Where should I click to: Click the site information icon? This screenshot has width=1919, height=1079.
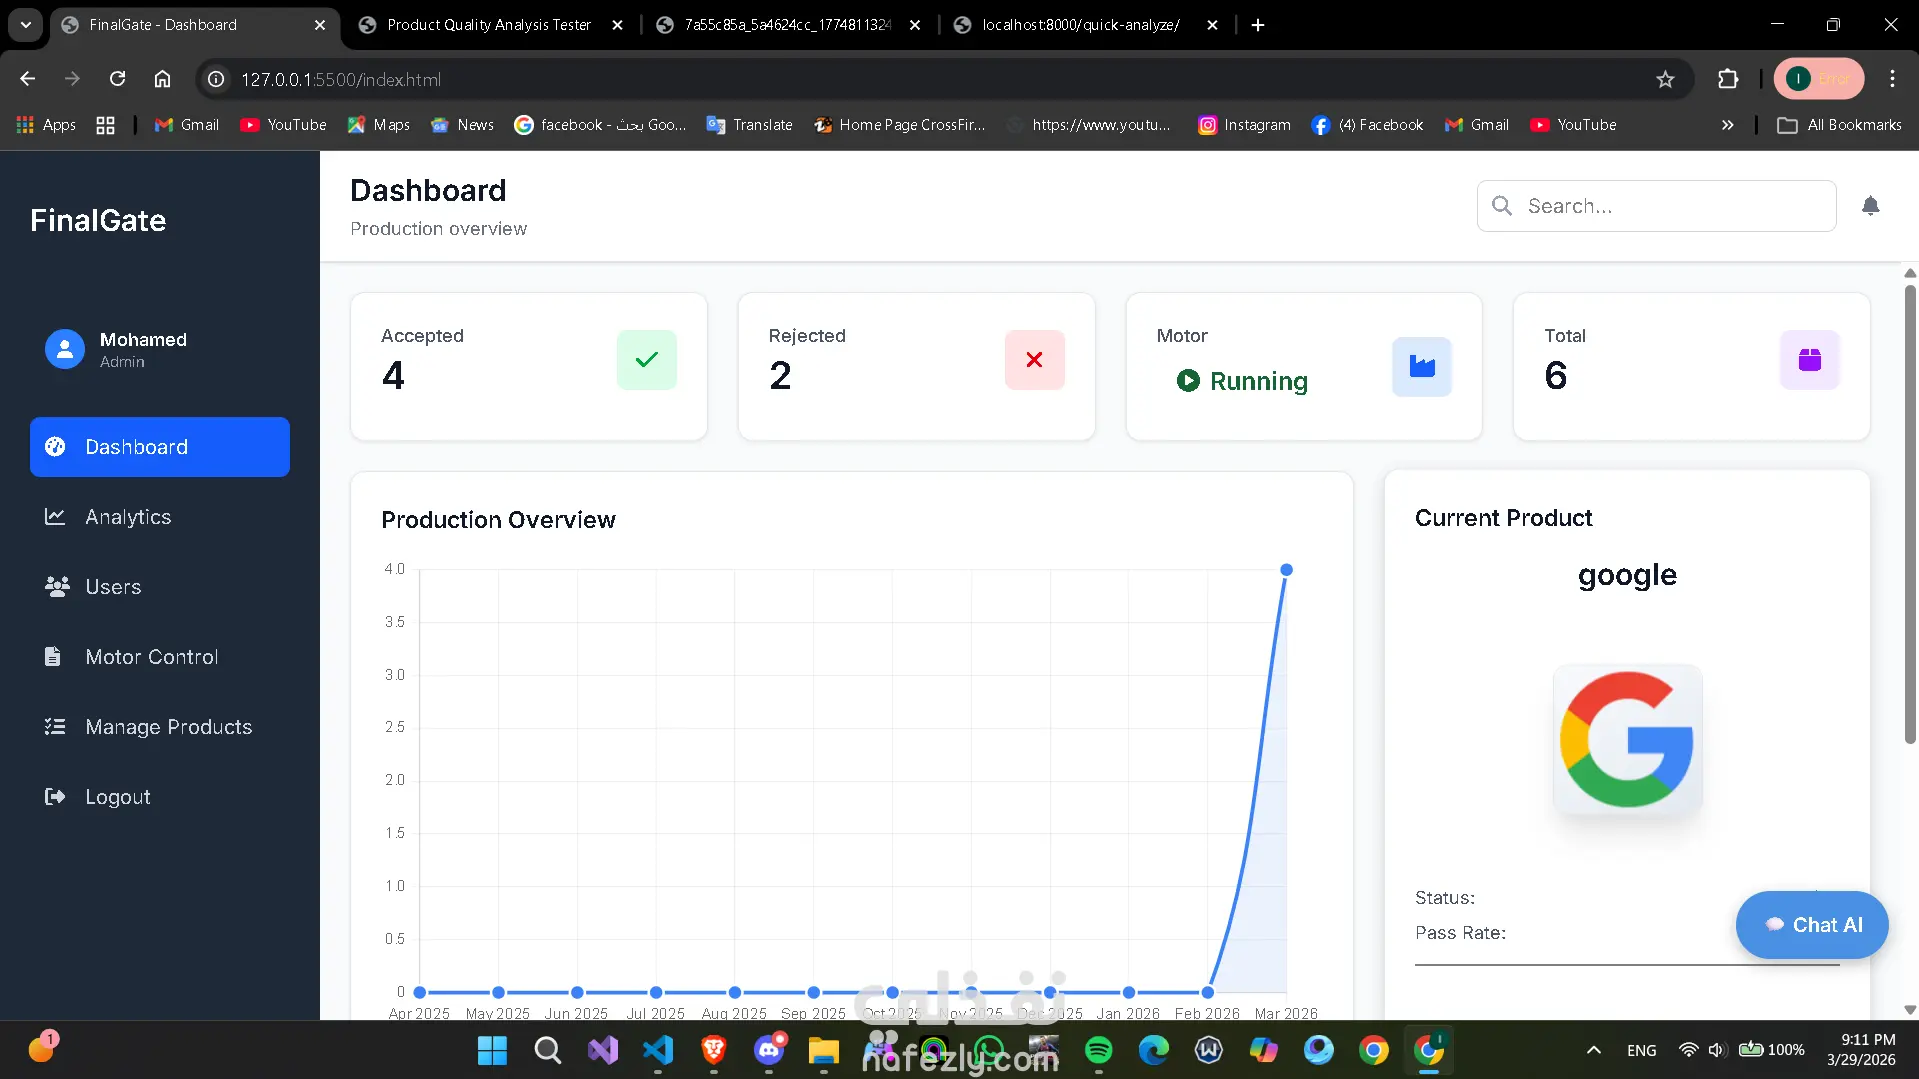point(216,79)
